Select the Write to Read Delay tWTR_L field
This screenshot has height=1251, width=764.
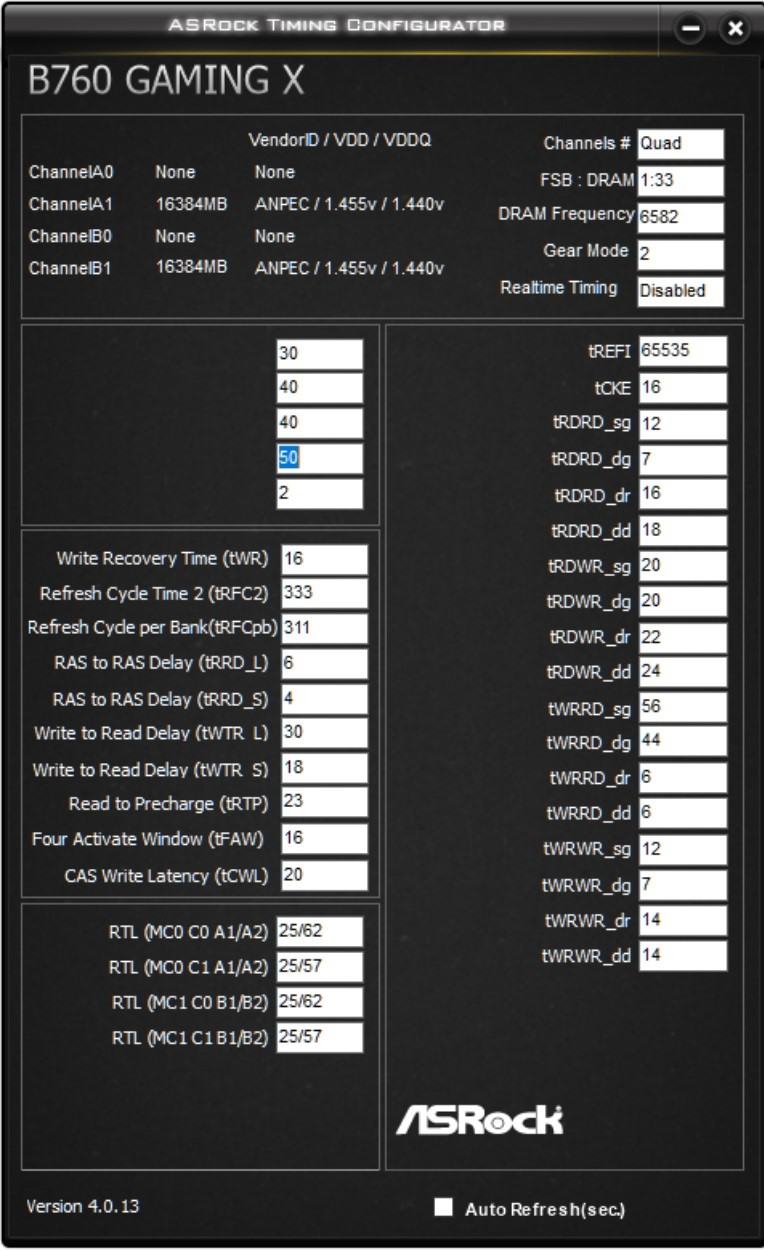324,733
